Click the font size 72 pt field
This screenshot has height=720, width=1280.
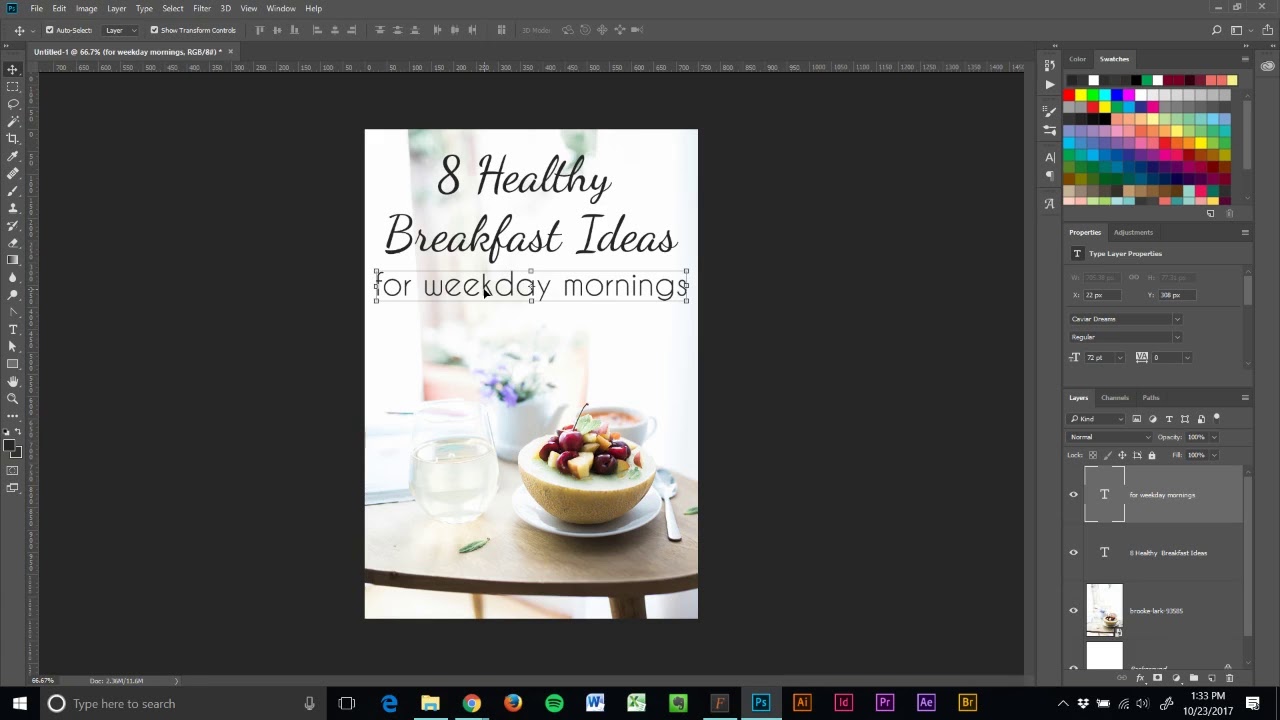coord(1098,358)
